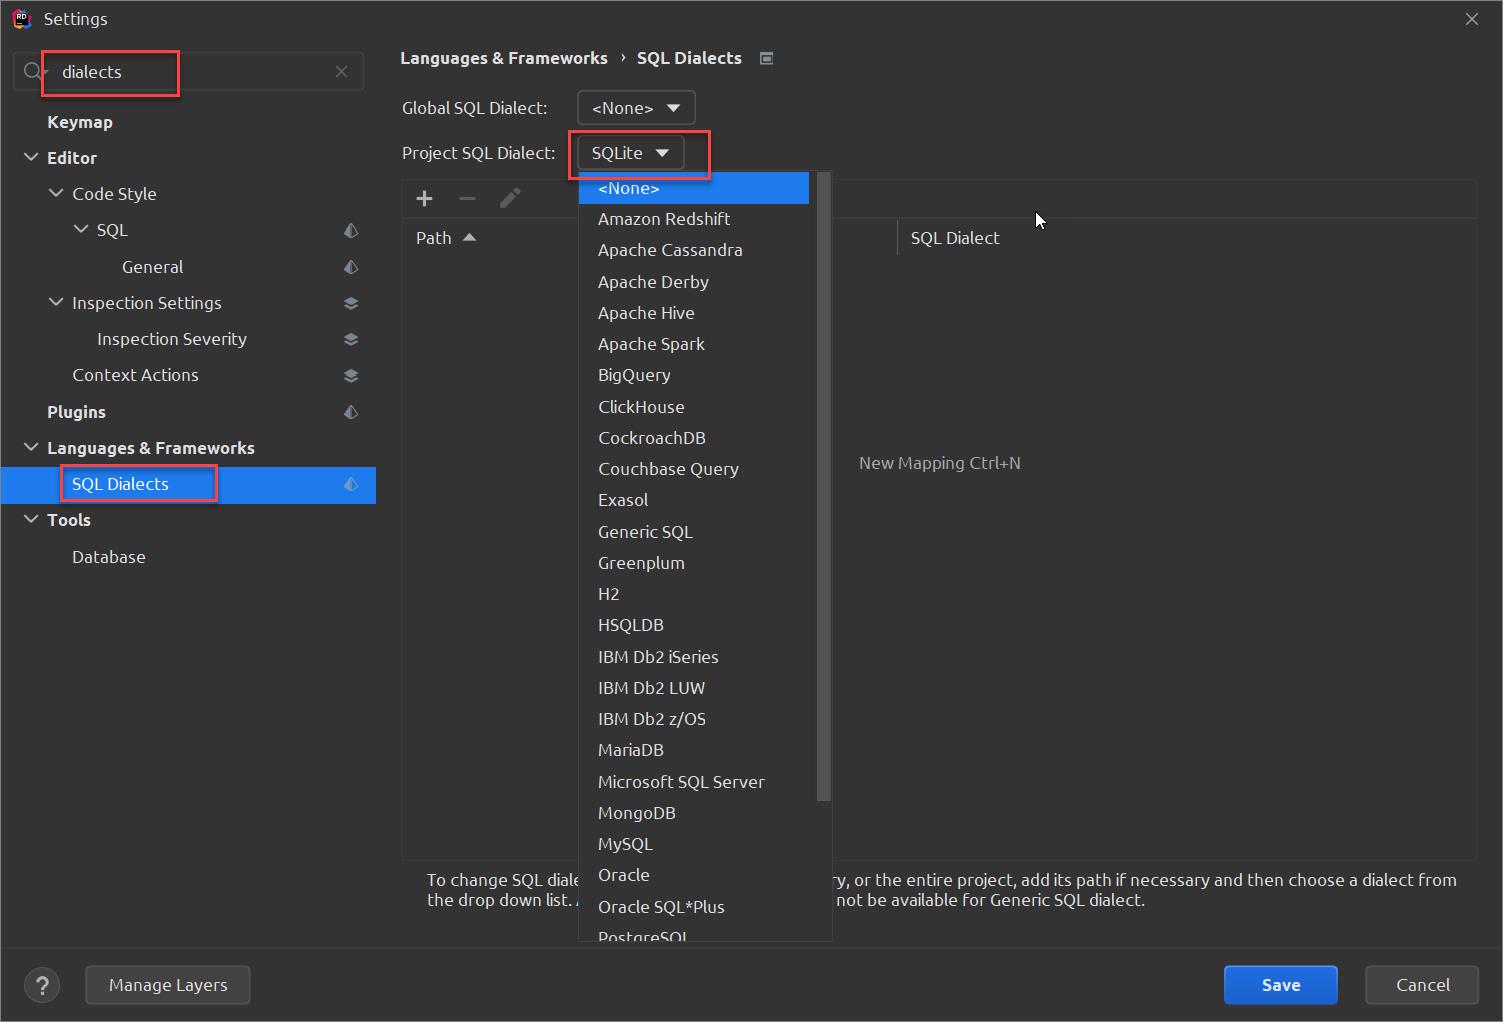Click the modified-settings droplet next to SQL
This screenshot has height=1022, width=1503.
[351, 230]
